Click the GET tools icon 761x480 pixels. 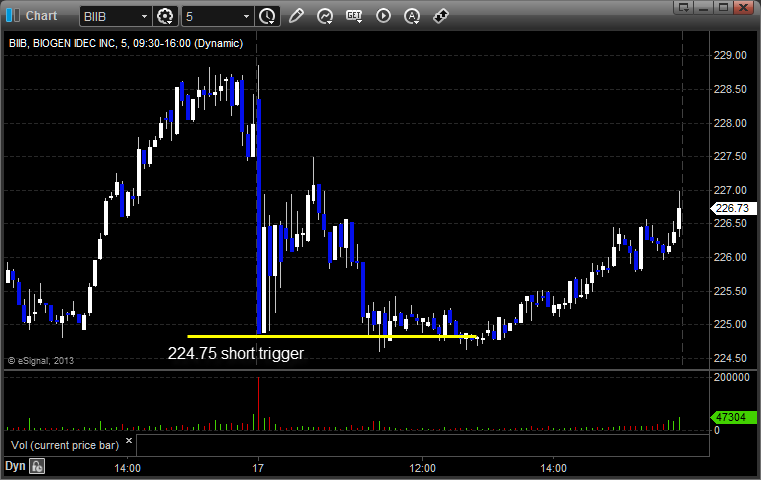(354, 16)
